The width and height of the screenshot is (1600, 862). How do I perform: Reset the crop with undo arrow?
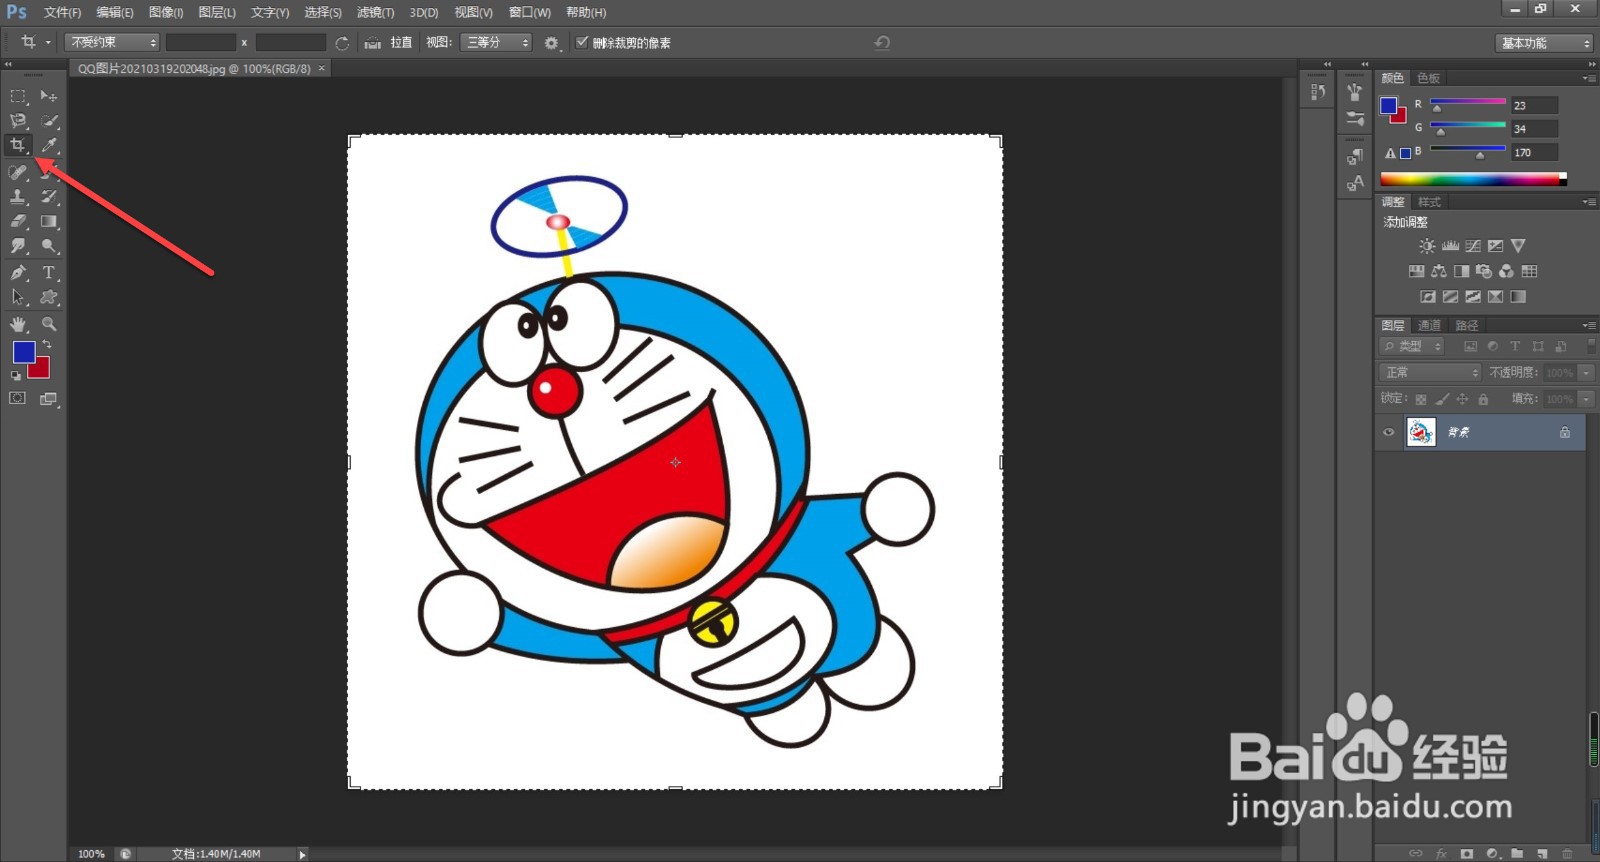point(882,42)
